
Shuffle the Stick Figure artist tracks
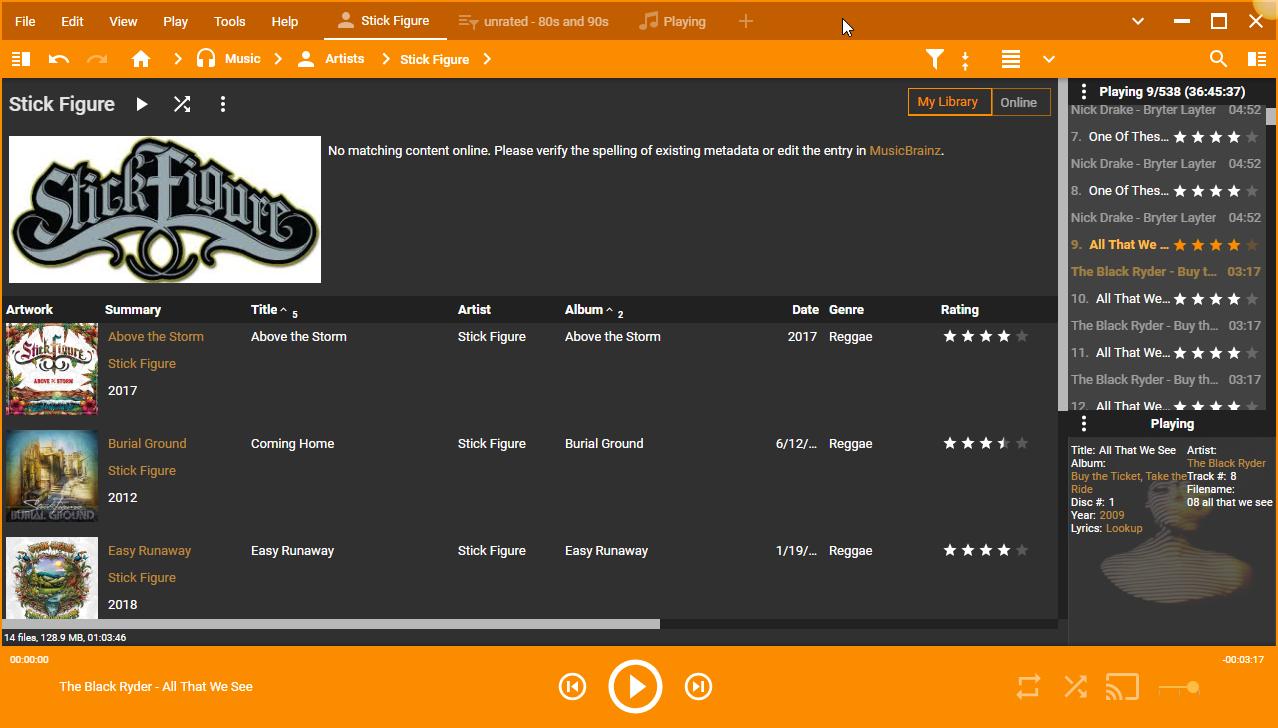(x=182, y=104)
